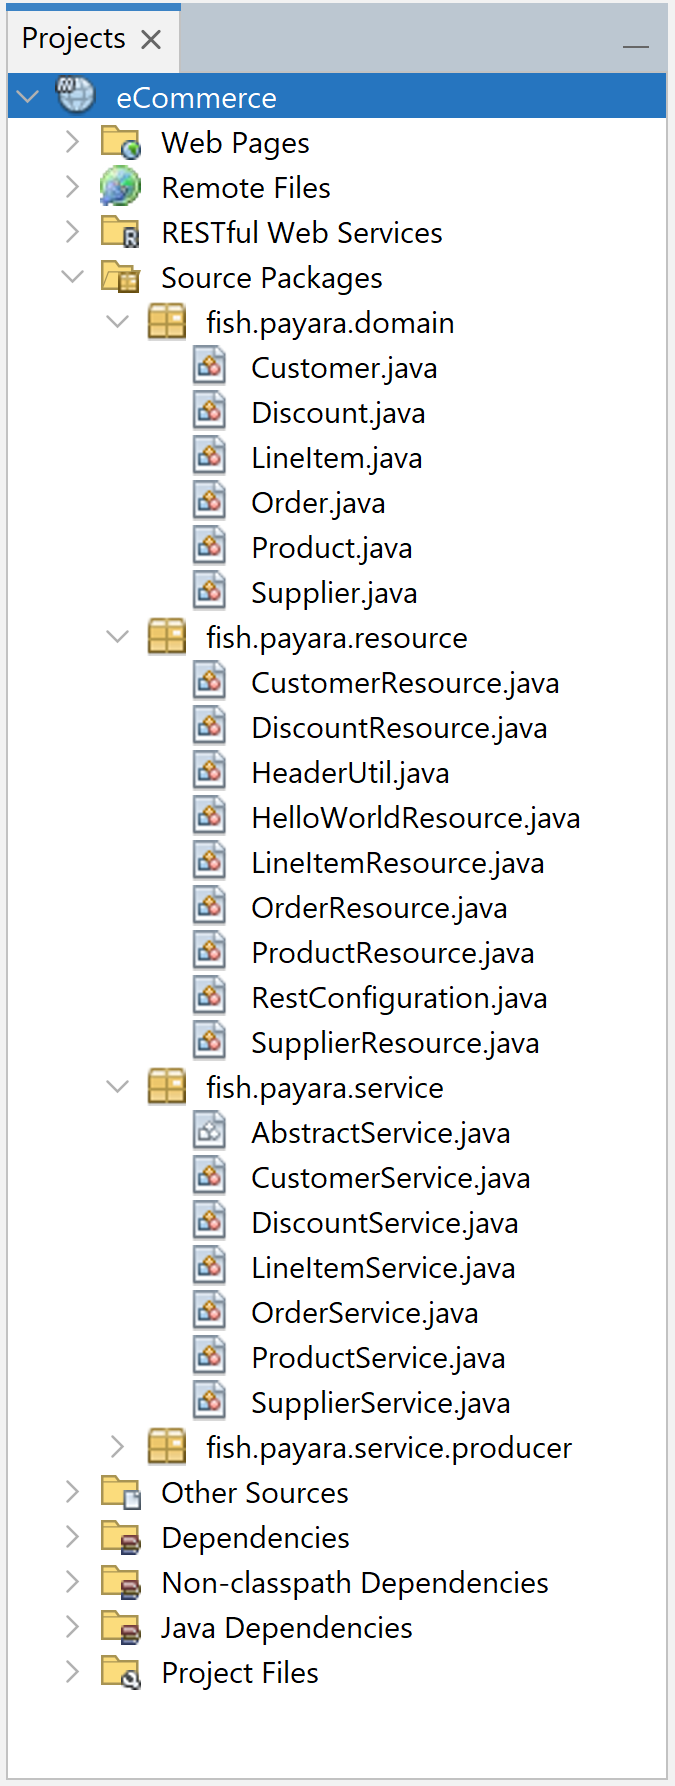Close the Projects tab
Screen dimensions: 675x1786
point(151,39)
